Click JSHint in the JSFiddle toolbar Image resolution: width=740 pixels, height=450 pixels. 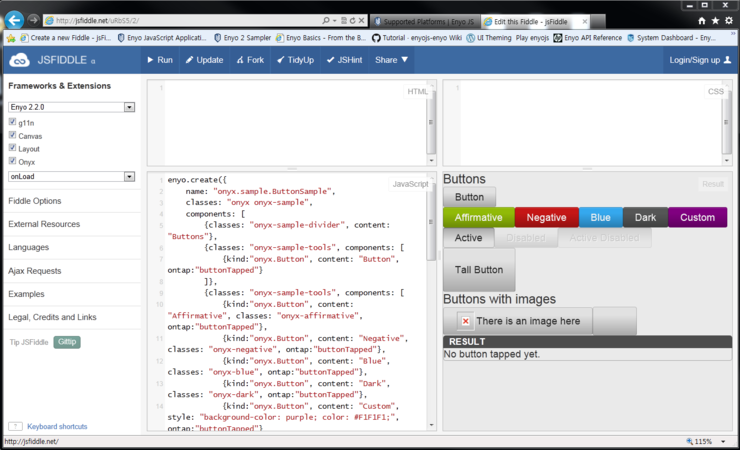345,60
